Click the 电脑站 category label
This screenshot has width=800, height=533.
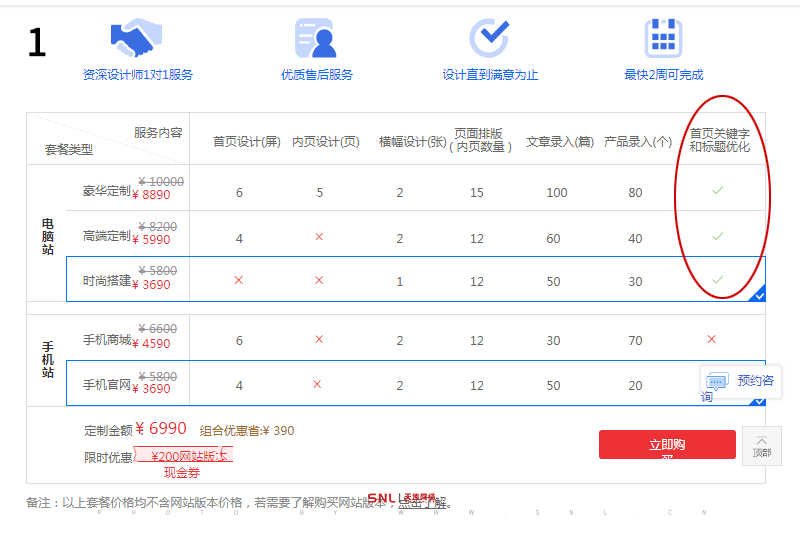(x=47, y=235)
